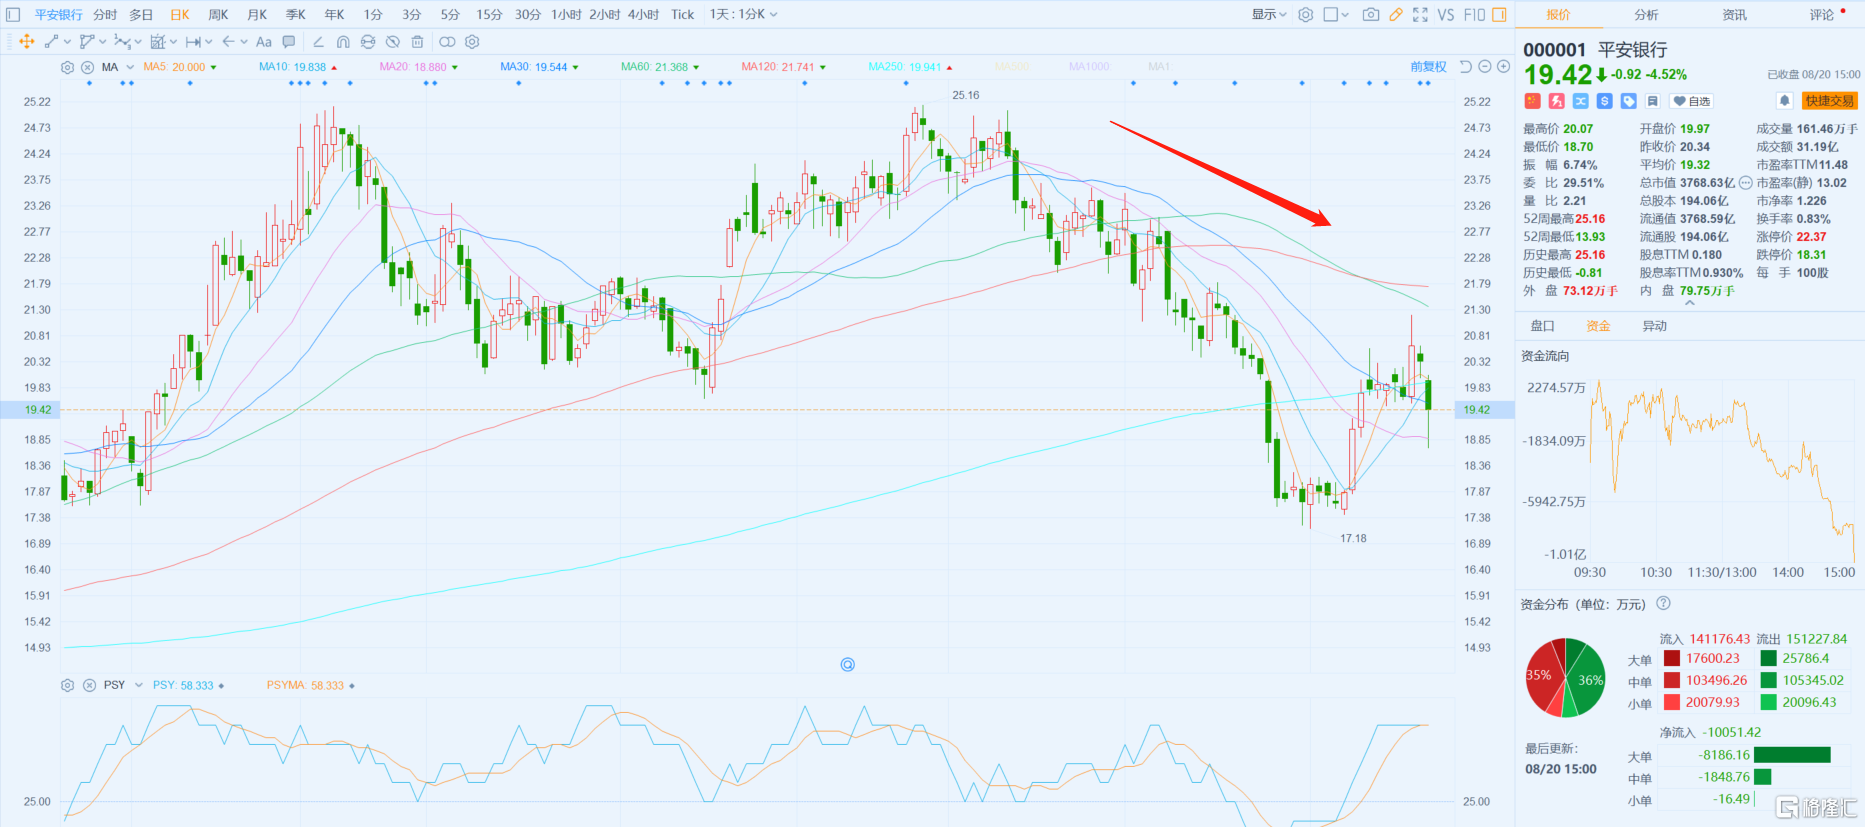Reset chart with undo arrow icon
This screenshot has height=827, width=1865.
[1466, 67]
